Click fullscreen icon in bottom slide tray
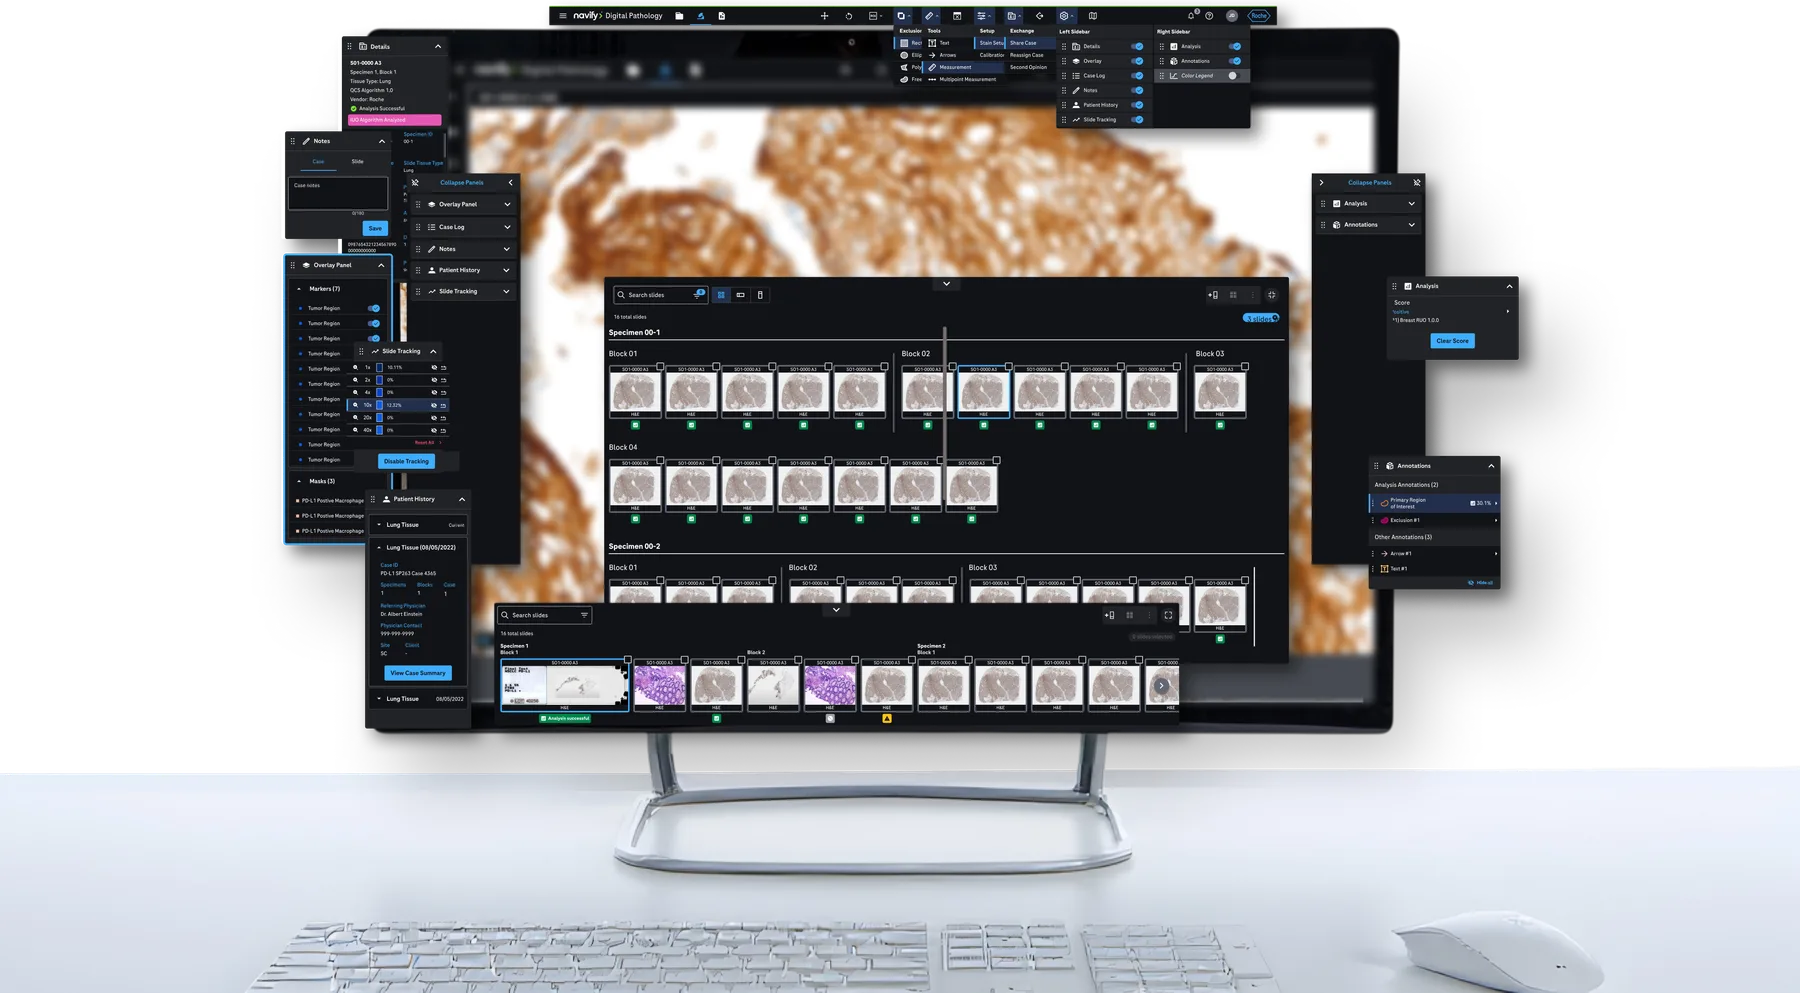1800x993 pixels. tap(1168, 615)
